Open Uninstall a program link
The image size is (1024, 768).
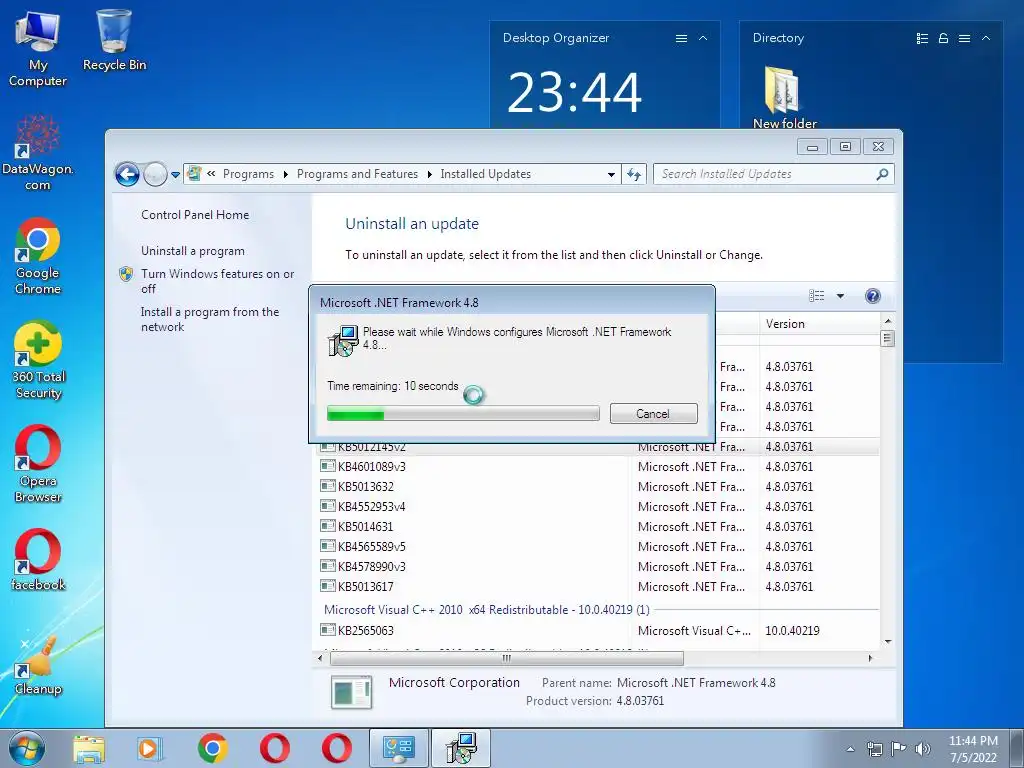point(193,251)
